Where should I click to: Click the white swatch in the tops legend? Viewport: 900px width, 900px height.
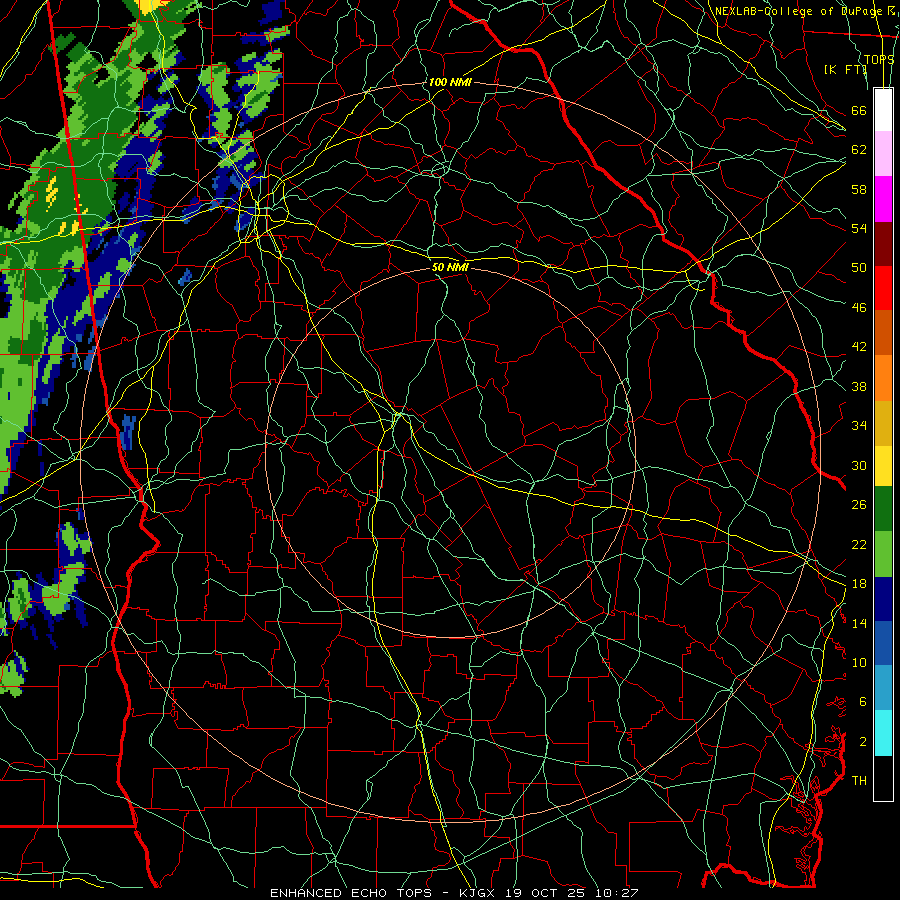click(883, 110)
